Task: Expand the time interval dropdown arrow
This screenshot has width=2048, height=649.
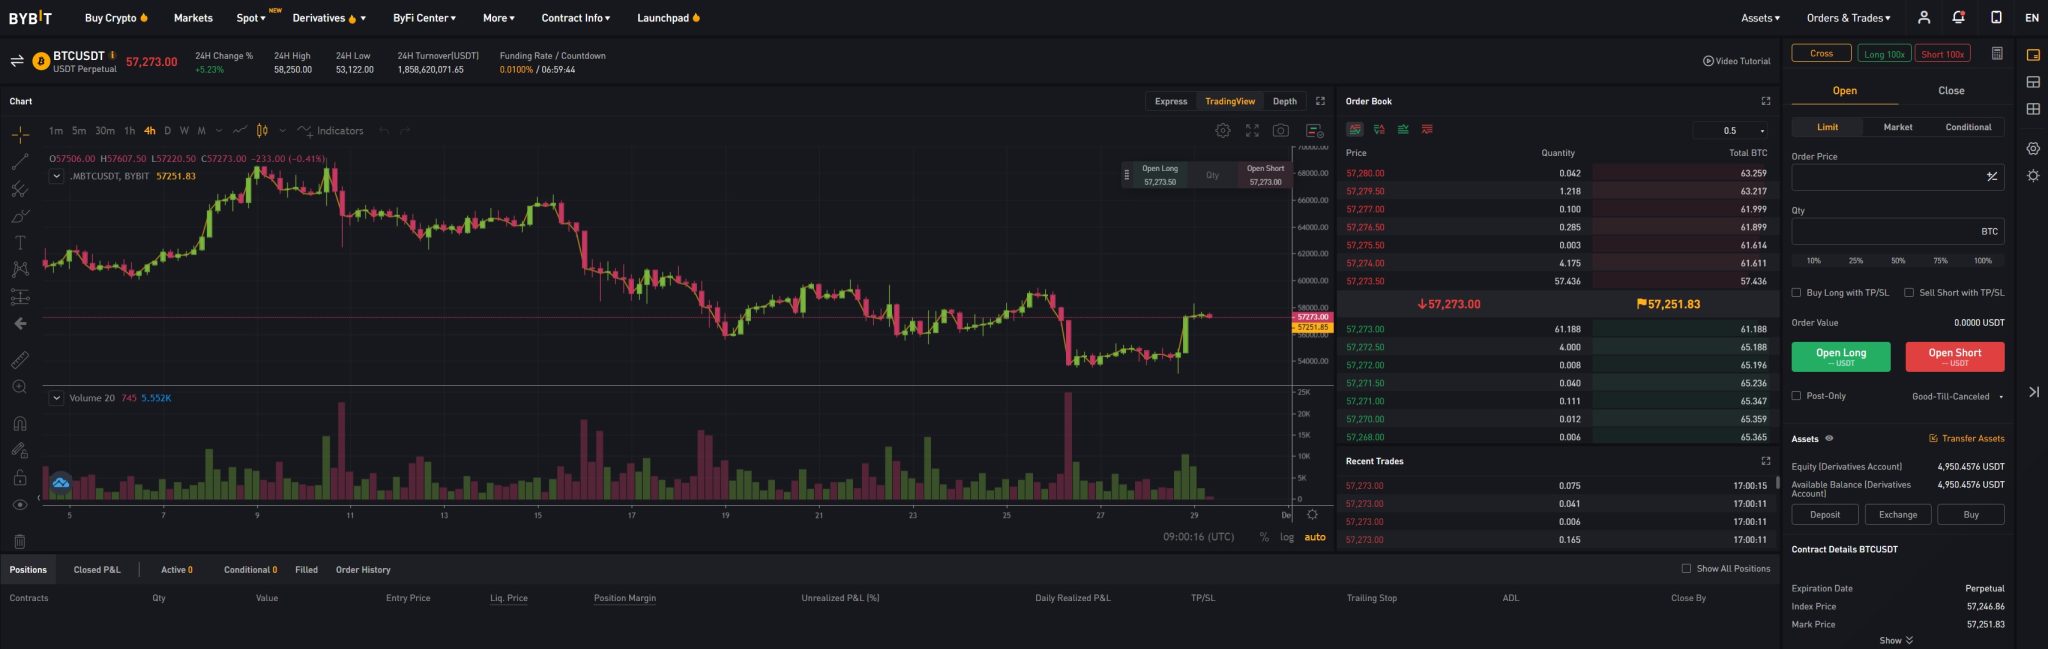Action: pos(218,131)
